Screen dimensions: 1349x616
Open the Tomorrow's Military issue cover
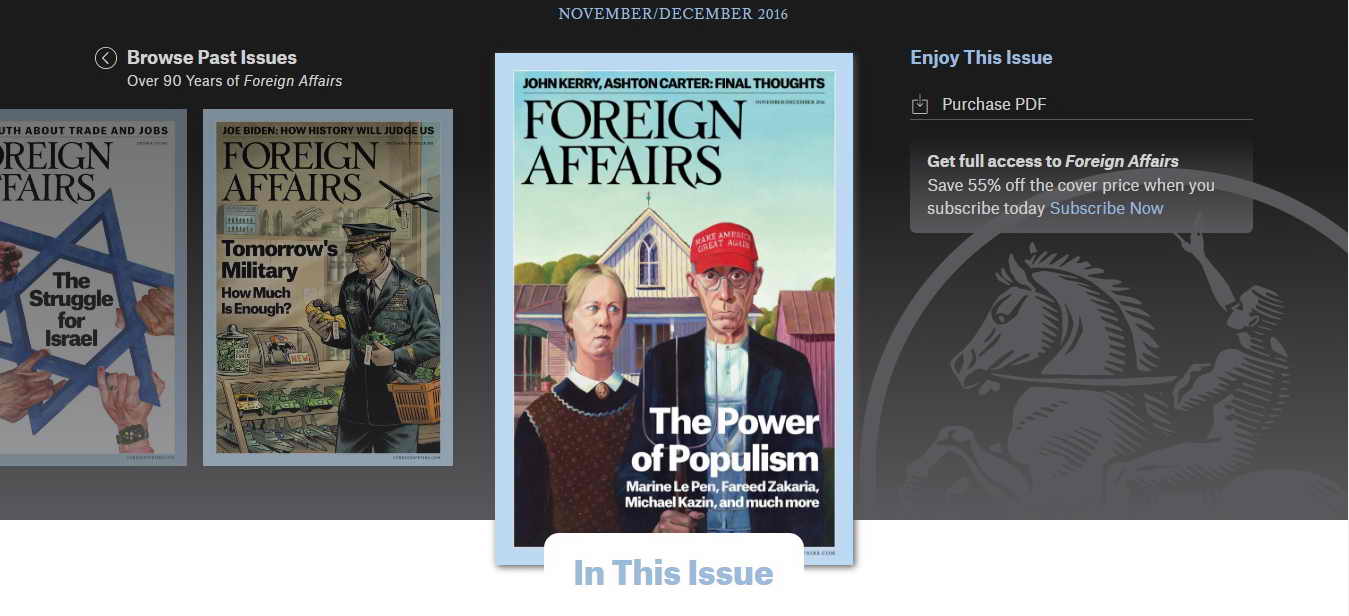click(x=328, y=287)
